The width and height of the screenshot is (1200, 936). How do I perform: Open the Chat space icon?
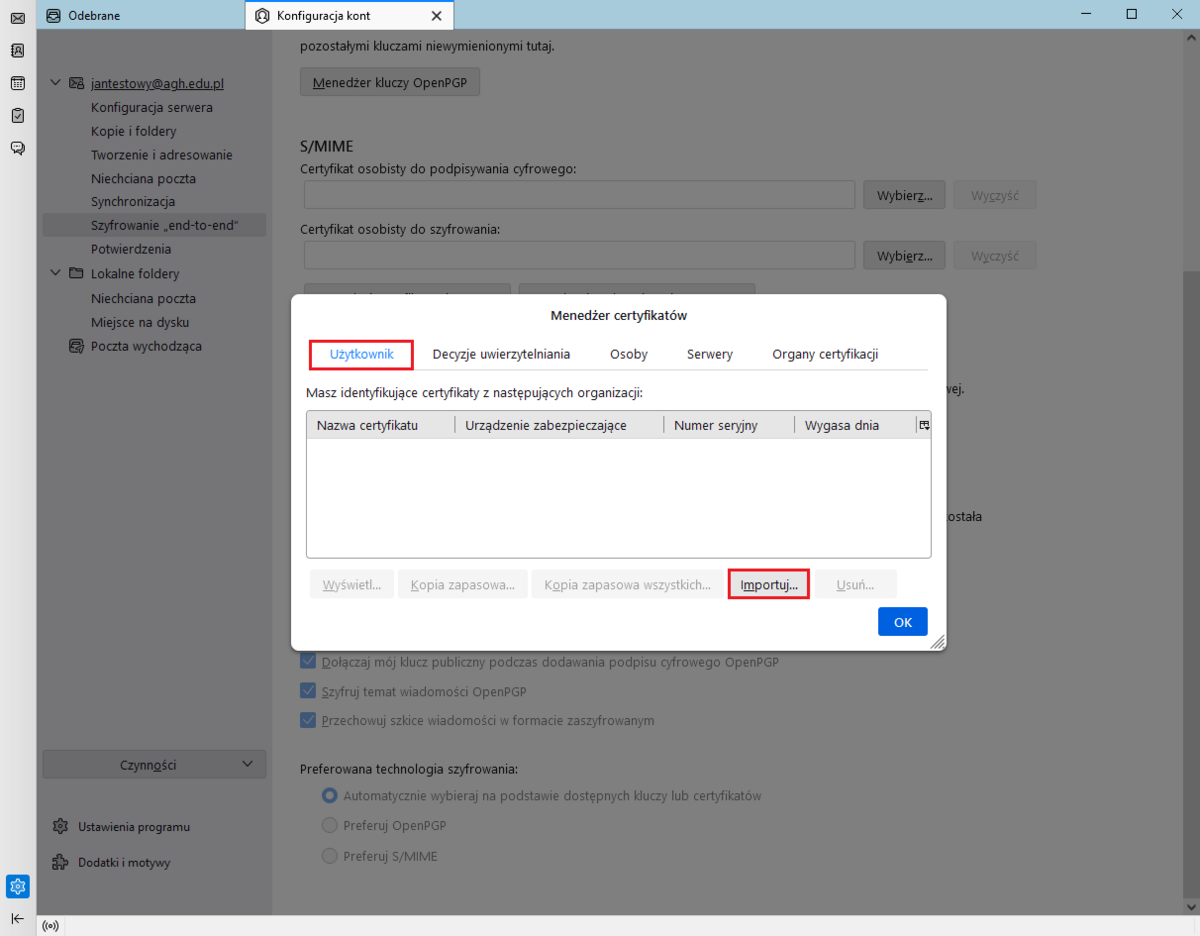click(x=17, y=148)
